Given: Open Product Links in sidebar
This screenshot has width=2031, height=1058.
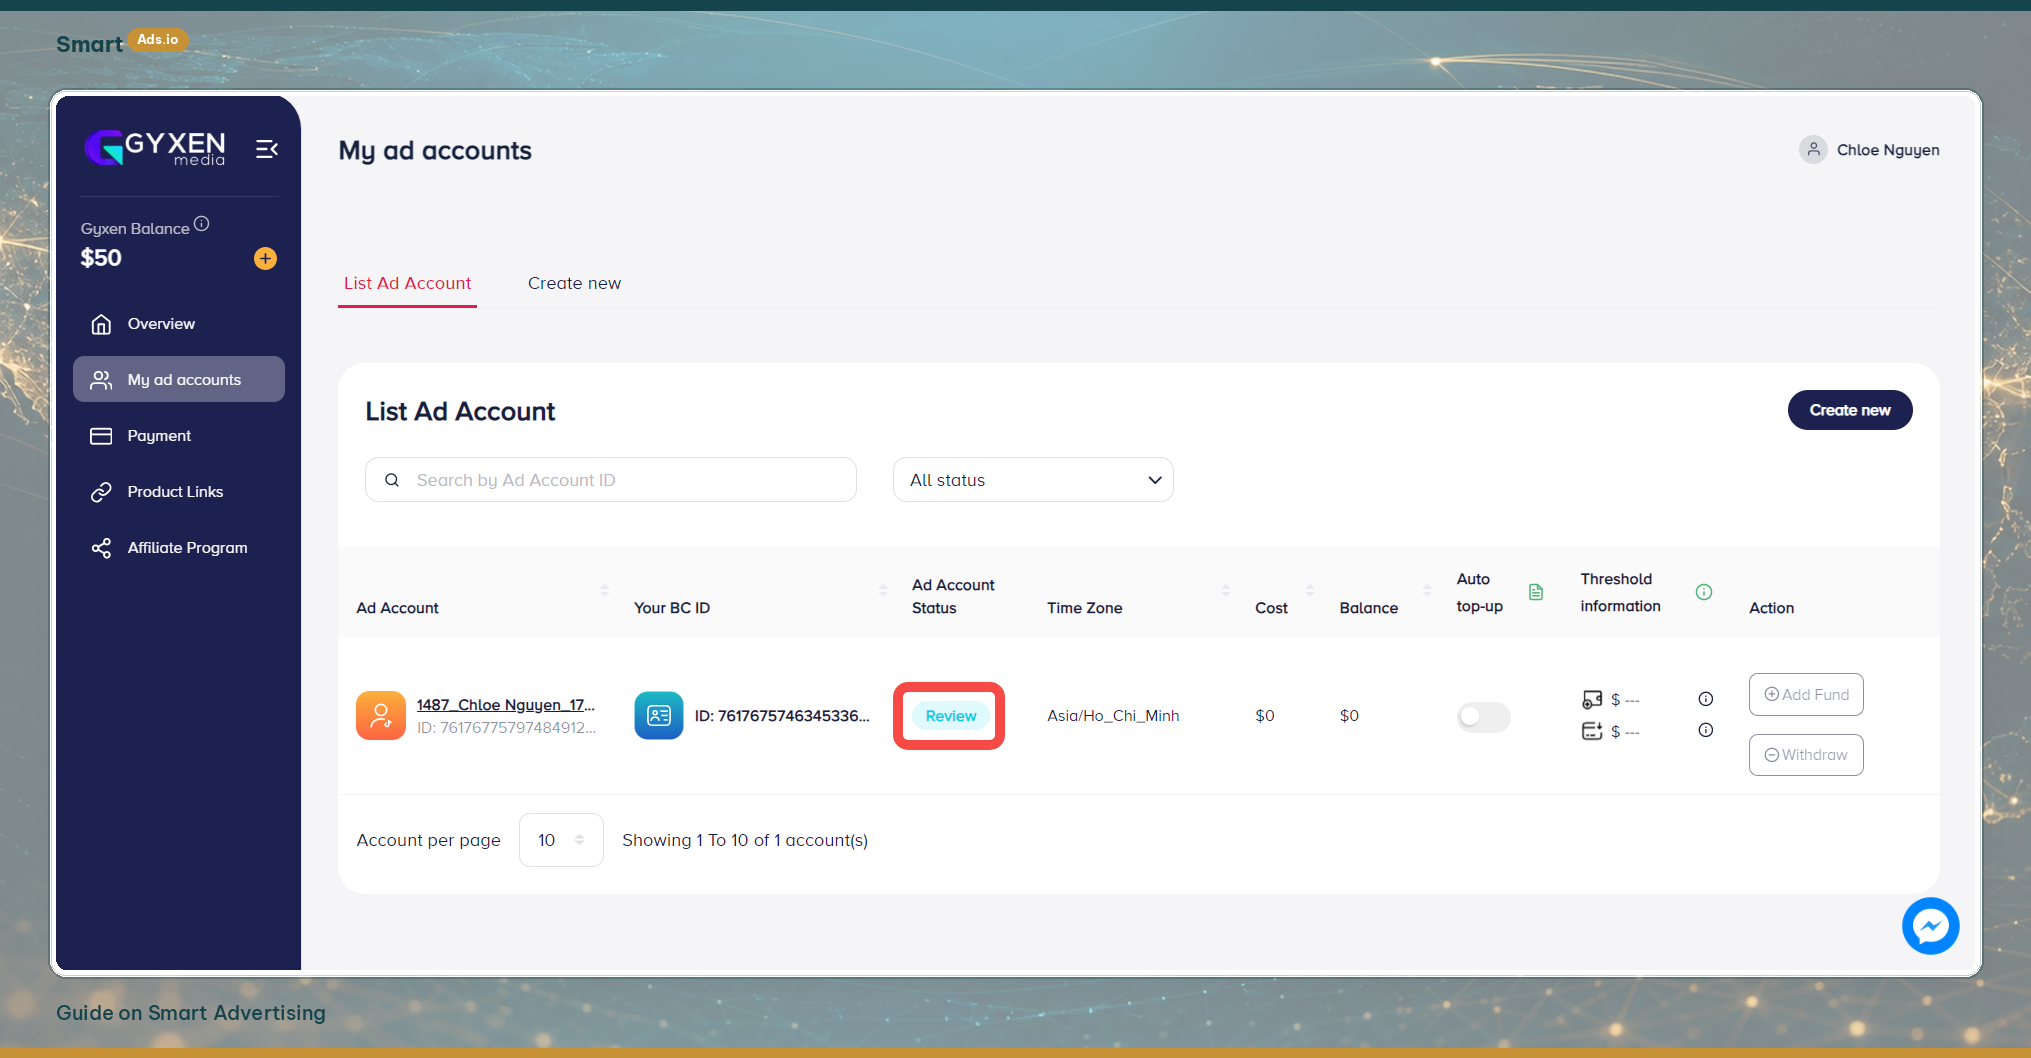Looking at the screenshot, I should (x=179, y=492).
